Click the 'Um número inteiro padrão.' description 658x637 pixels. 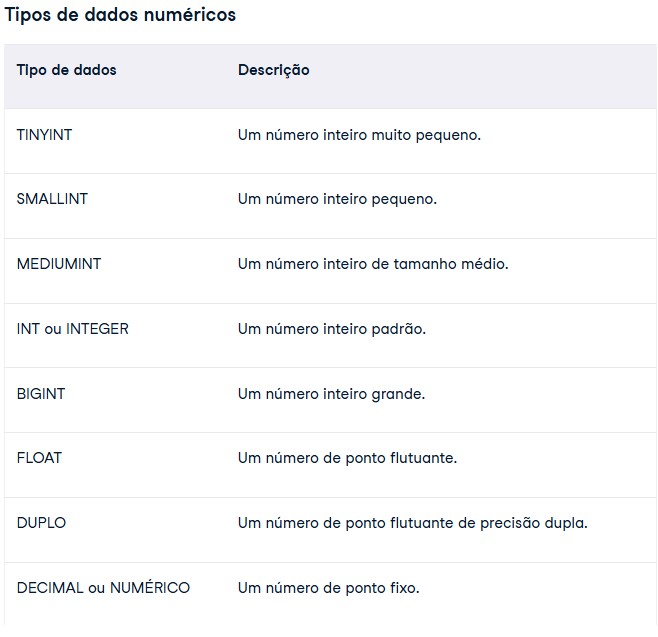[332, 328]
